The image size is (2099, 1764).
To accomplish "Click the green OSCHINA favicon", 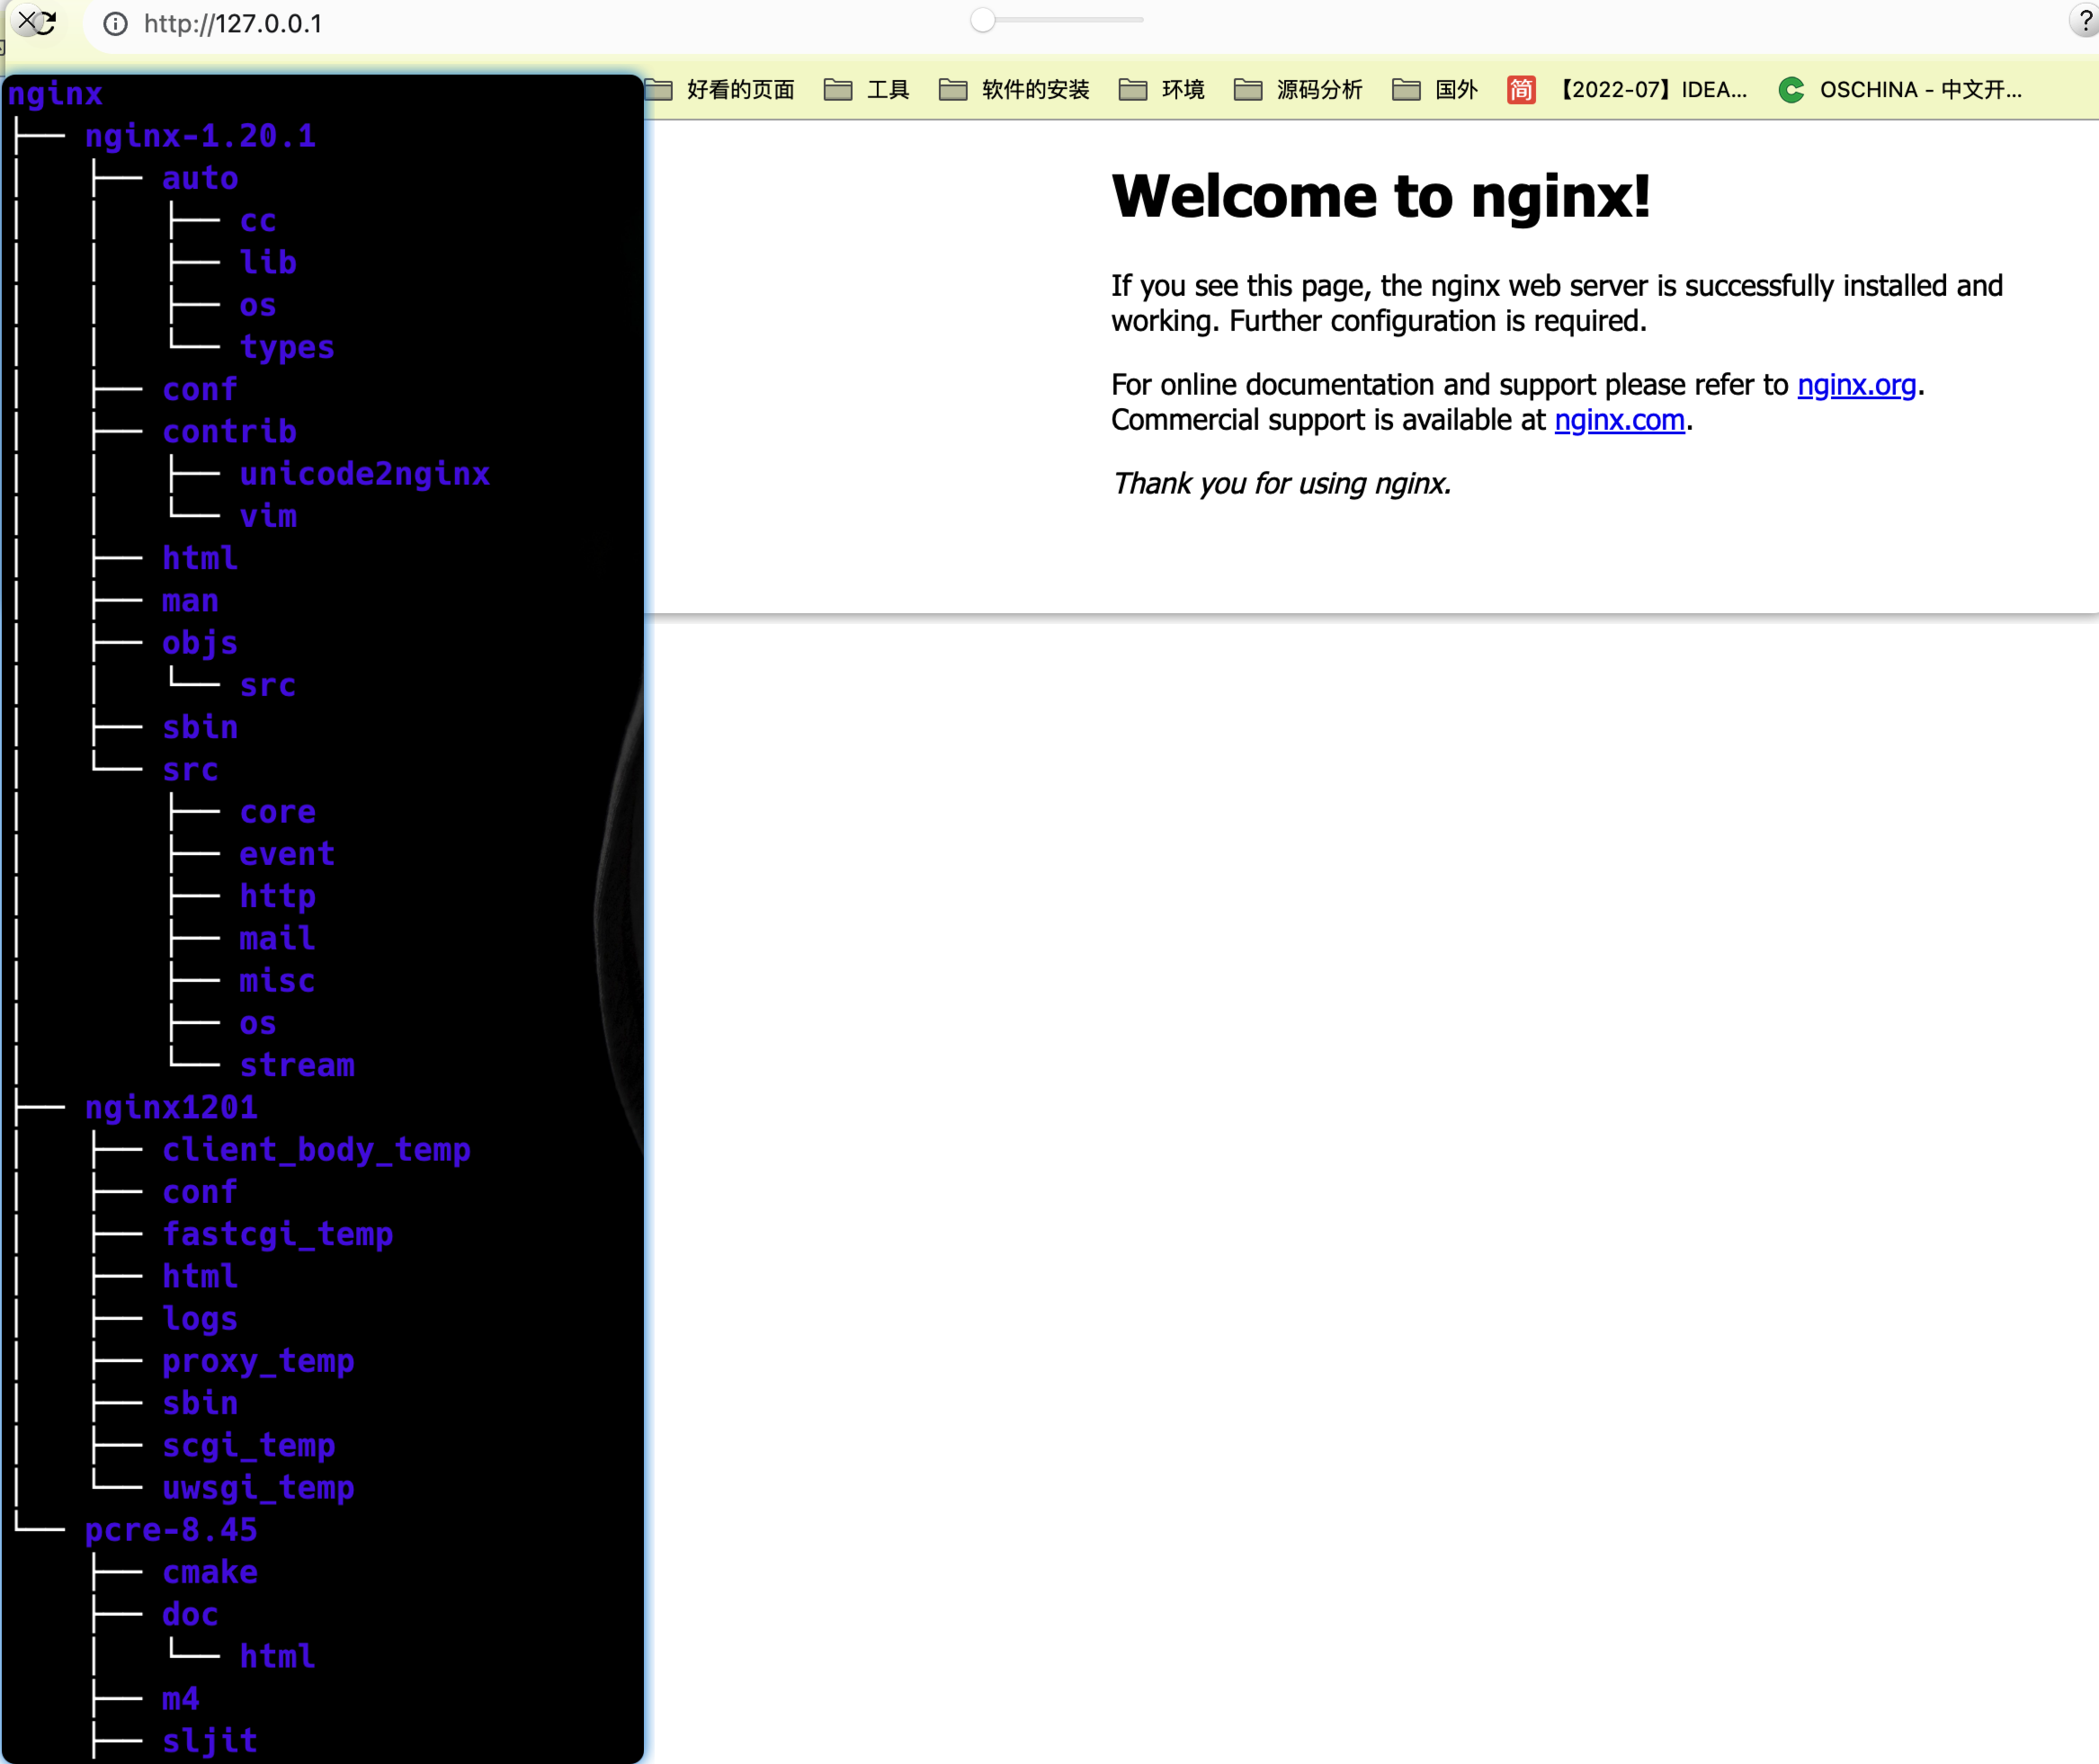I will tap(1791, 90).
